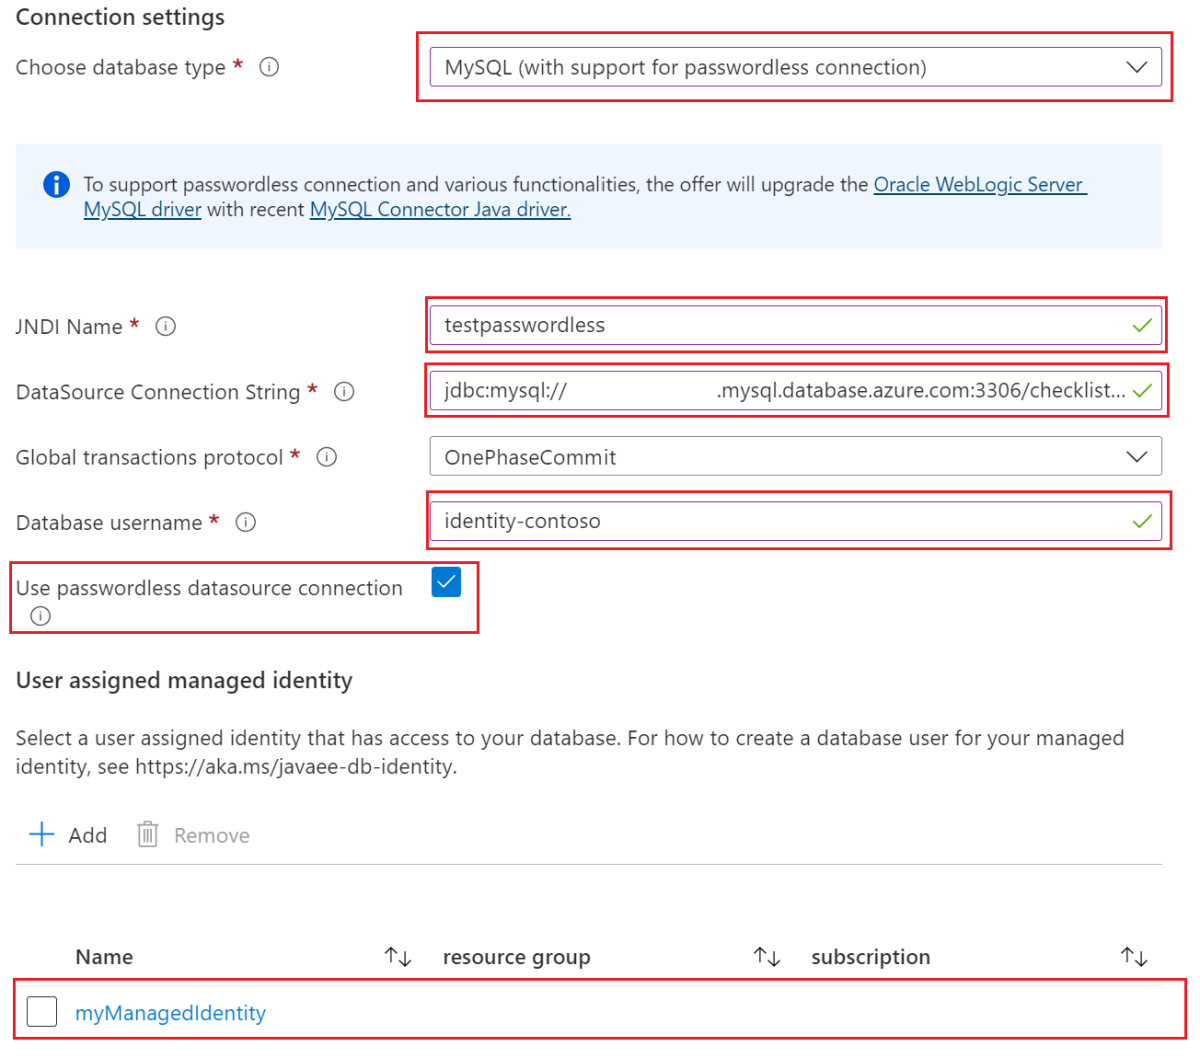Click into the JNDI Name field
Screen dimensions: 1200x1058
coord(780,326)
